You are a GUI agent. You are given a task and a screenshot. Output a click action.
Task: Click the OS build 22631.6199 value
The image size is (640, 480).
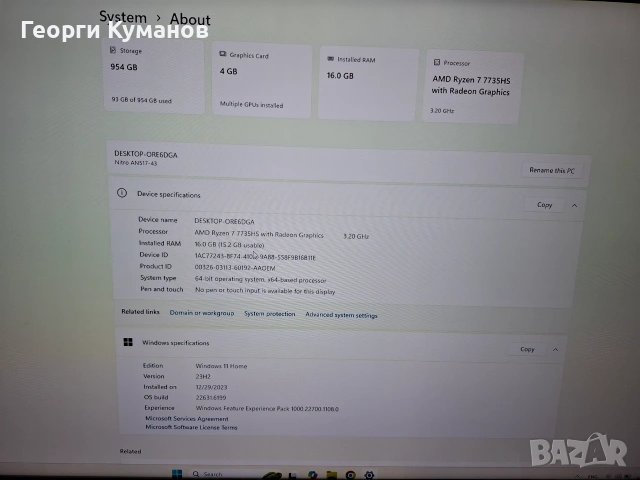(x=211, y=397)
